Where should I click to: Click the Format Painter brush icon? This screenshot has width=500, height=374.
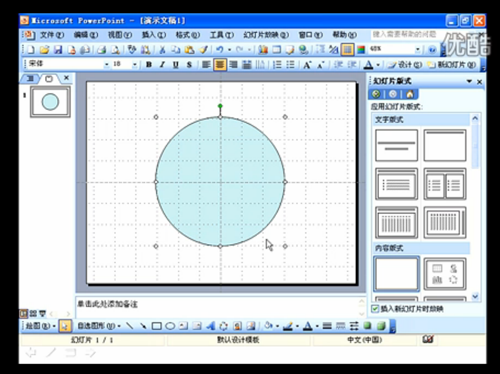click(x=203, y=50)
